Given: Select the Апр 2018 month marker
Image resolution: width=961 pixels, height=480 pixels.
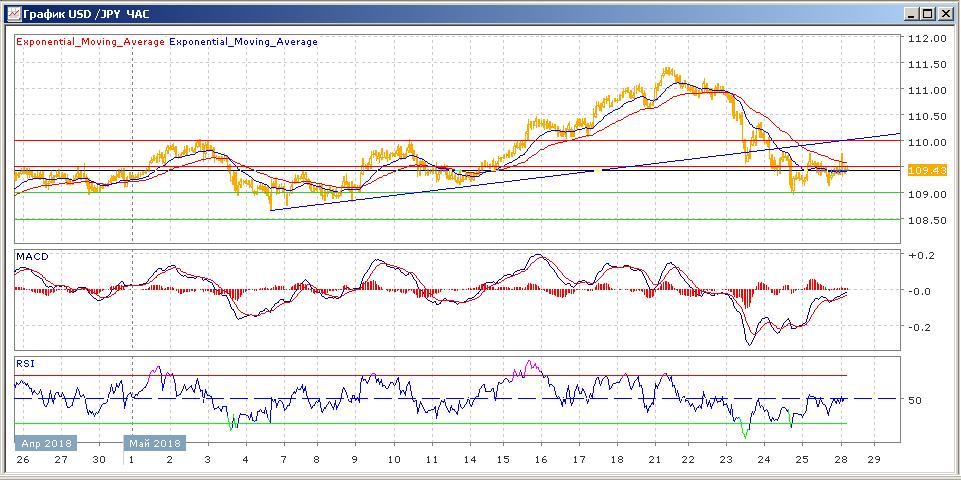Looking at the screenshot, I should click(44, 443).
